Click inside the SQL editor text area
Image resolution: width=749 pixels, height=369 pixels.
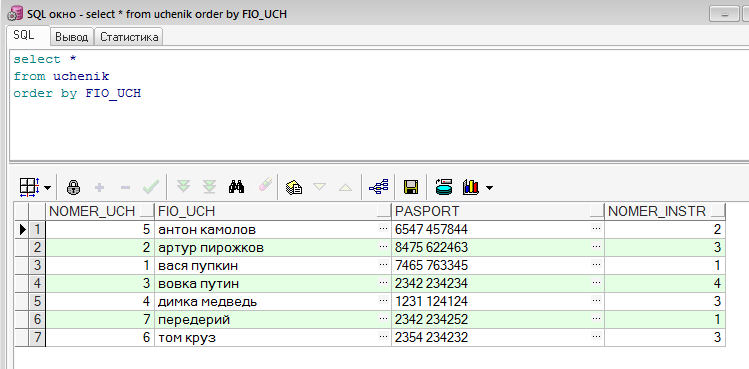(x=379, y=105)
